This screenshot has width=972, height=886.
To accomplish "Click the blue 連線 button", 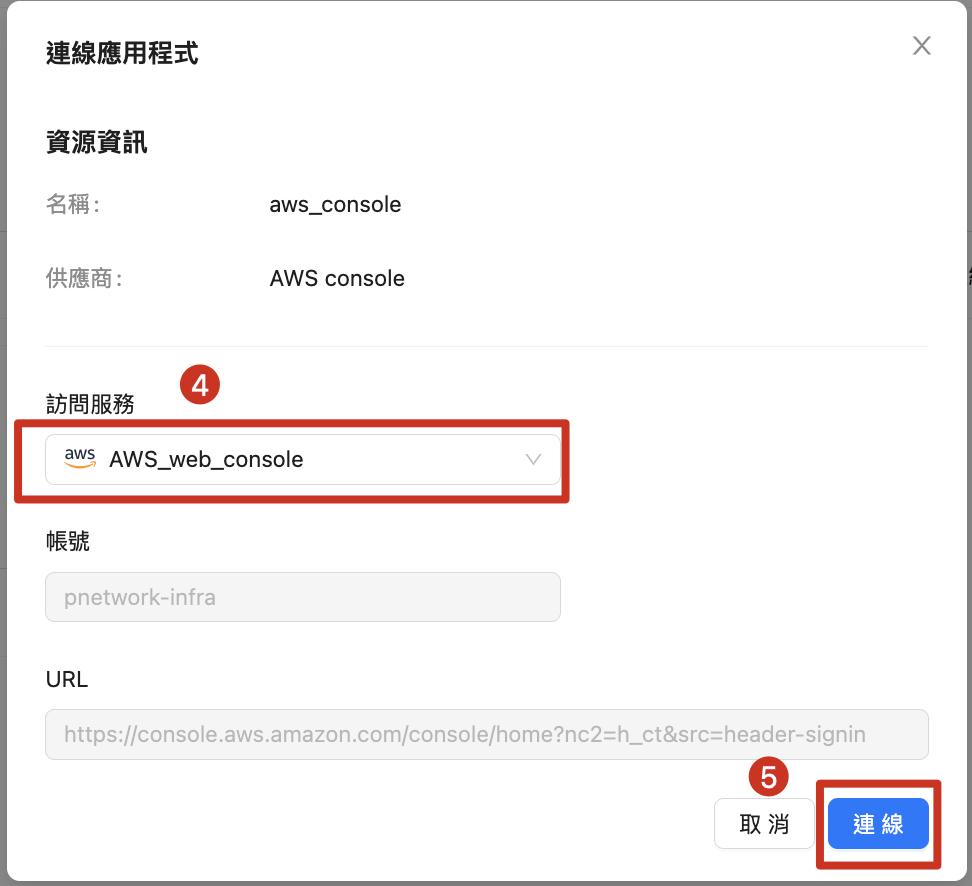I will pyautogui.click(x=878, y=824).
